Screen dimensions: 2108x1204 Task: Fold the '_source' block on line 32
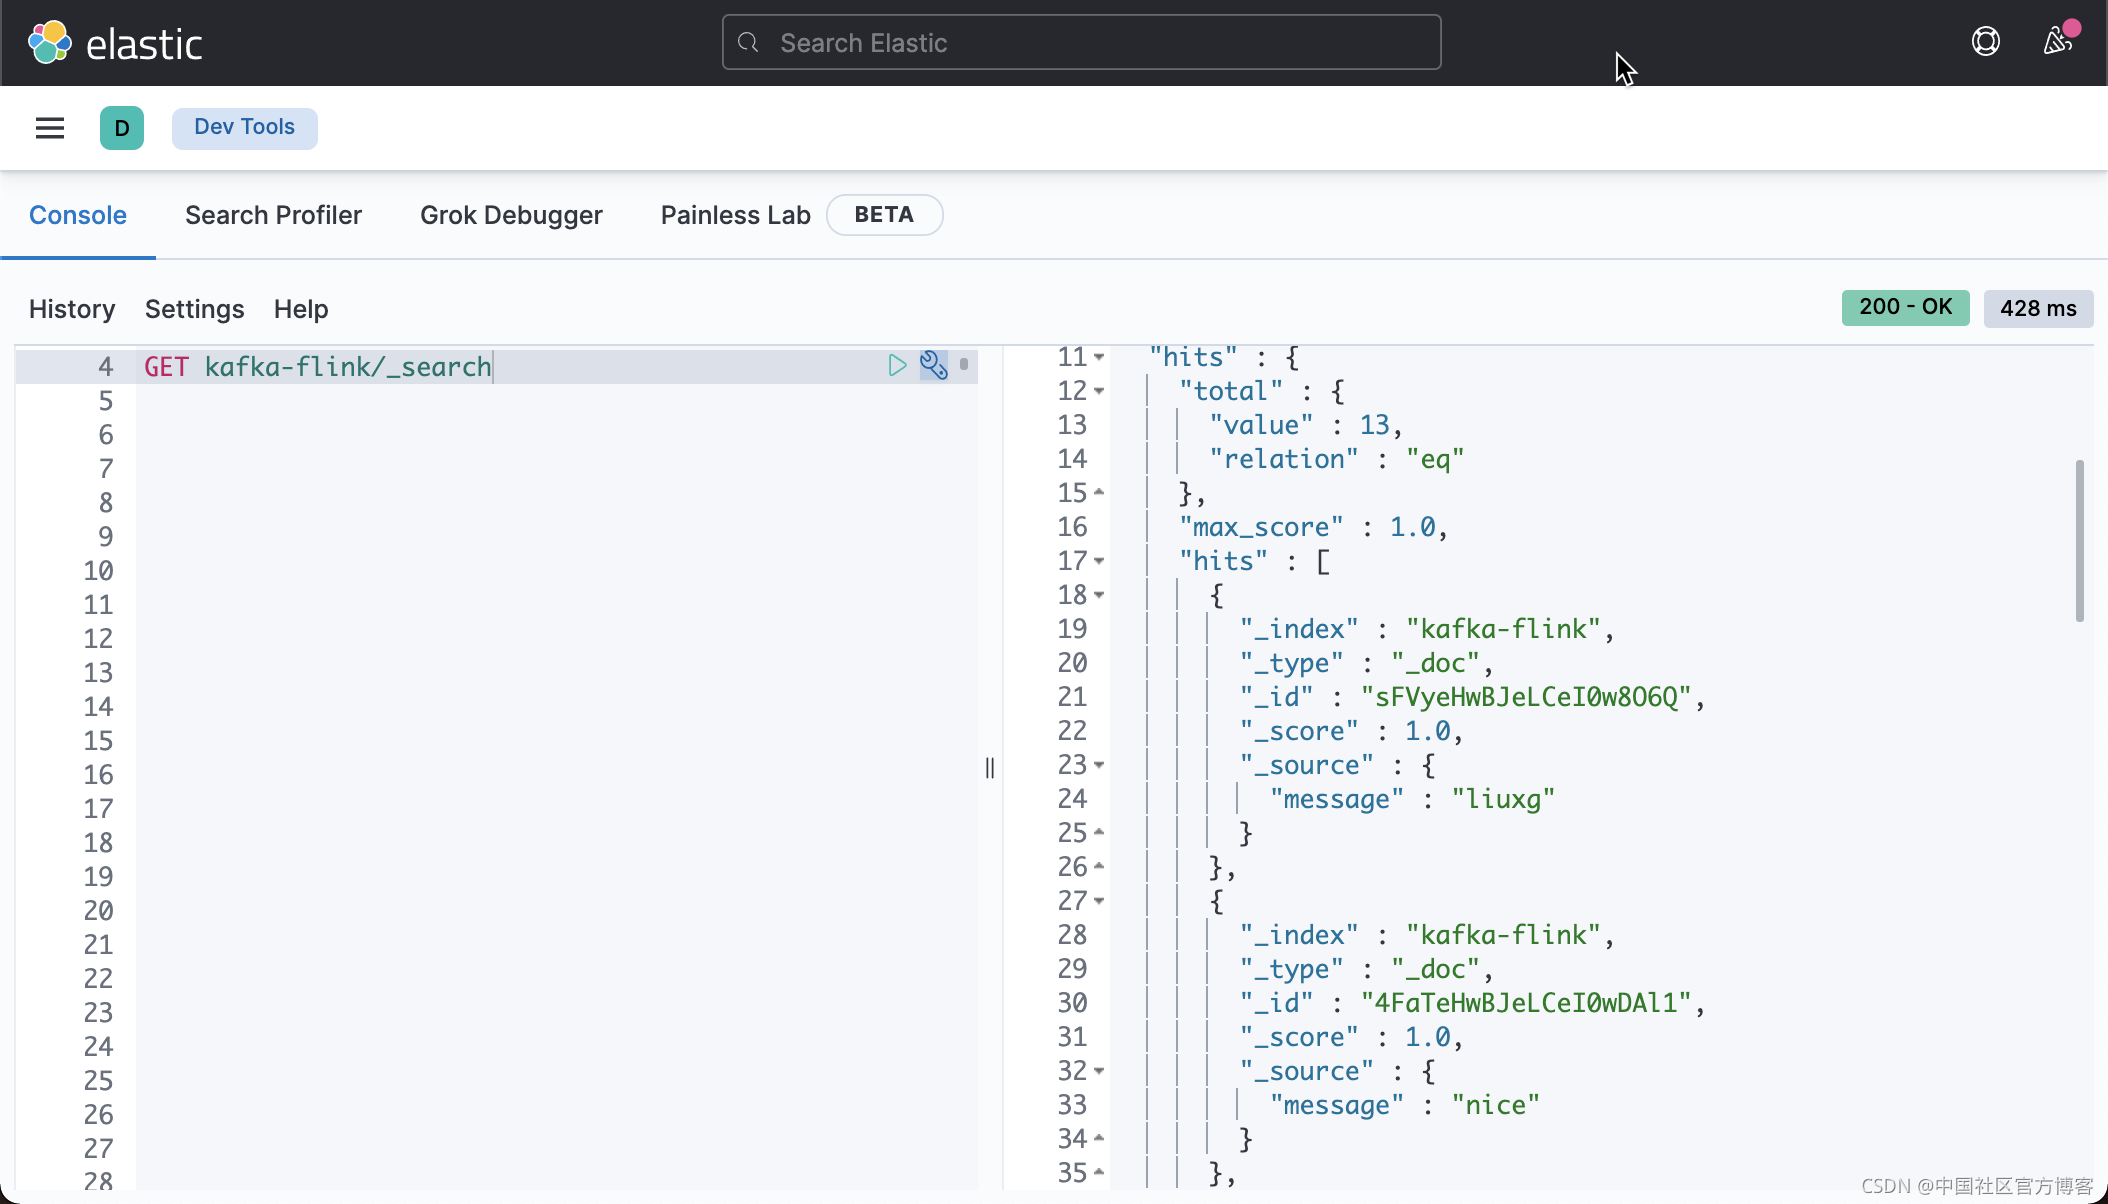1097,1070
